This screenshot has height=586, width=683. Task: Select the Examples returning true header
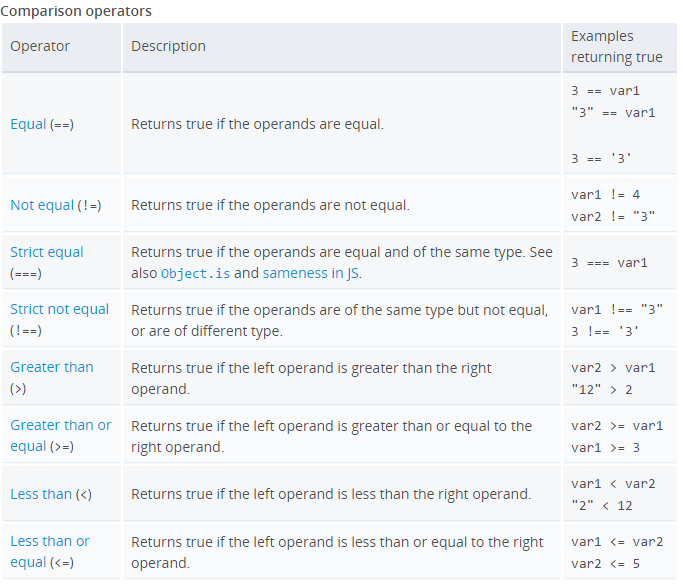tap(616, 46)
